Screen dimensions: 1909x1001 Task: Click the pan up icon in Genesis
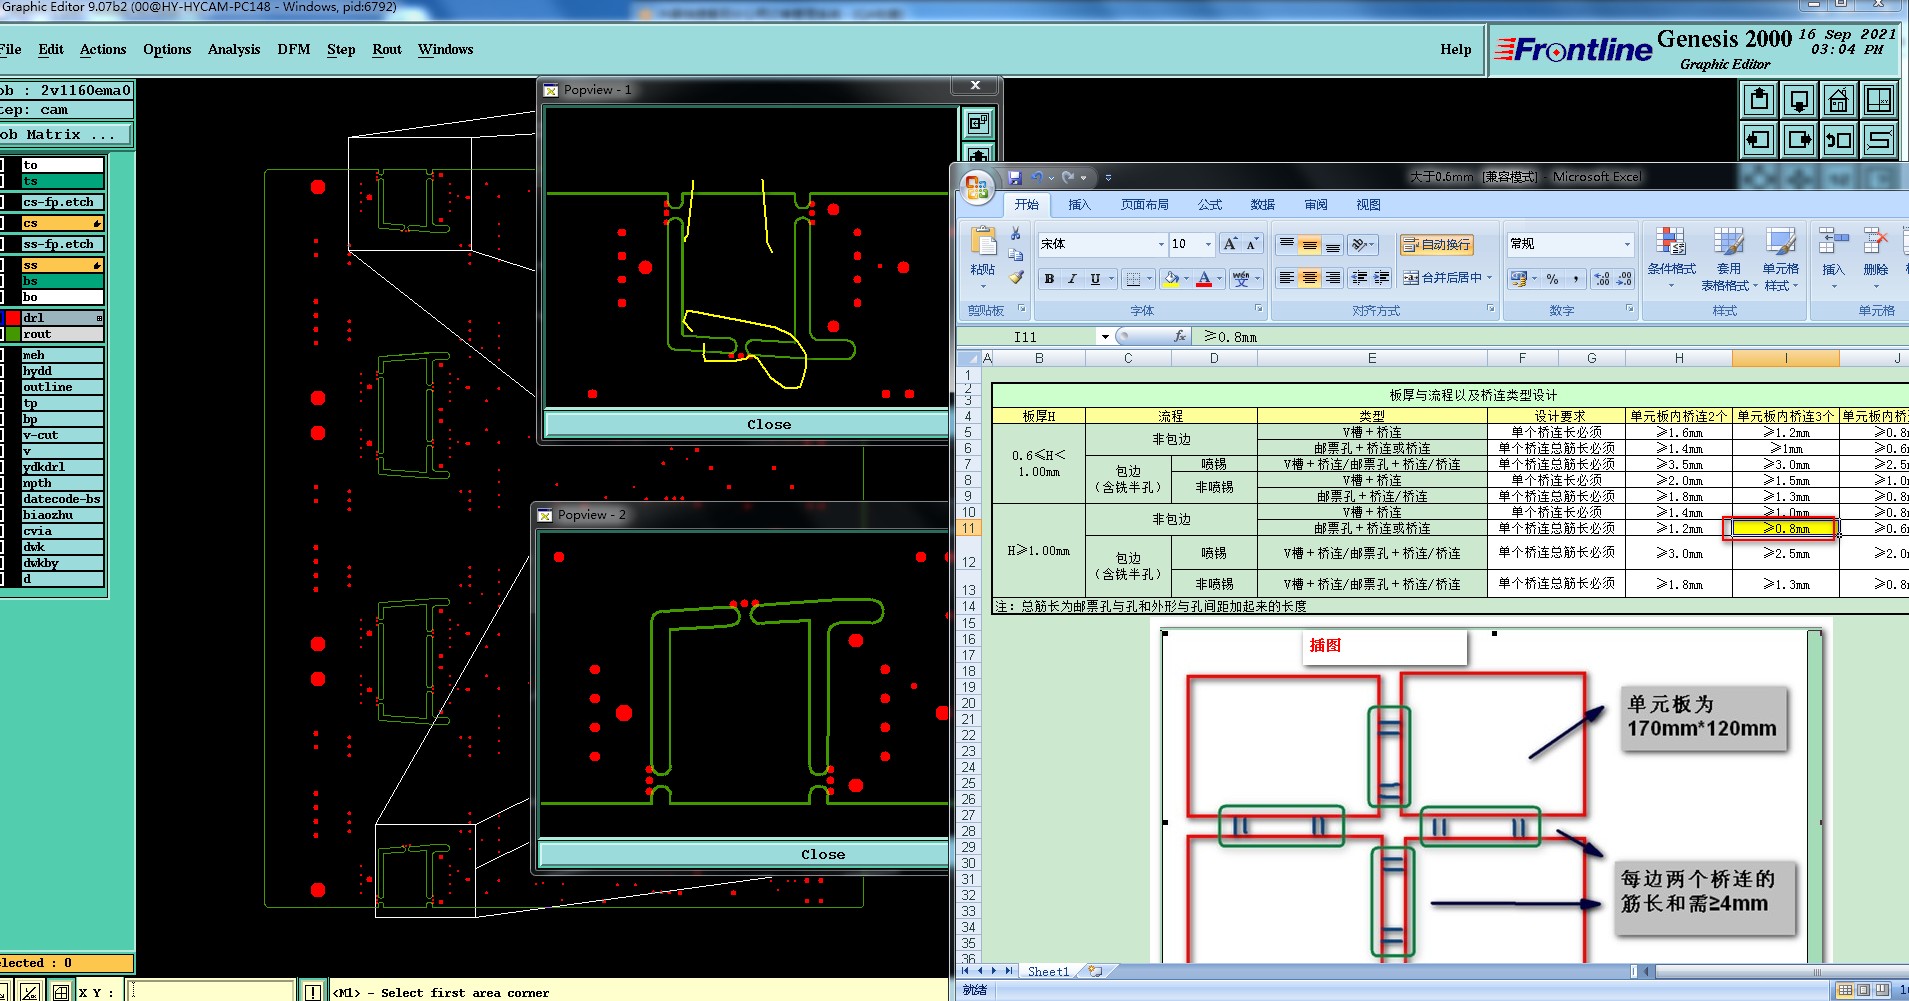click(1759, 100)
